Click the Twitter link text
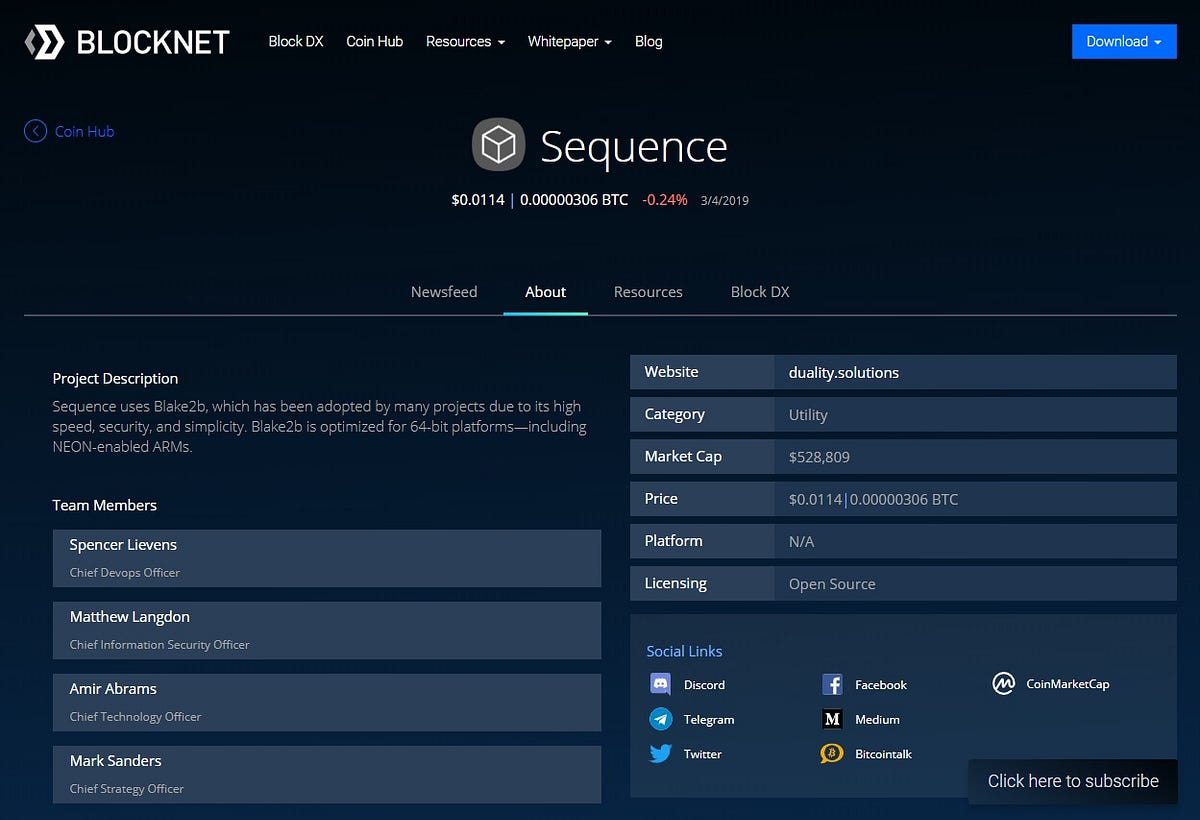Screen dimensions: 1200x820 pos(703,754)
